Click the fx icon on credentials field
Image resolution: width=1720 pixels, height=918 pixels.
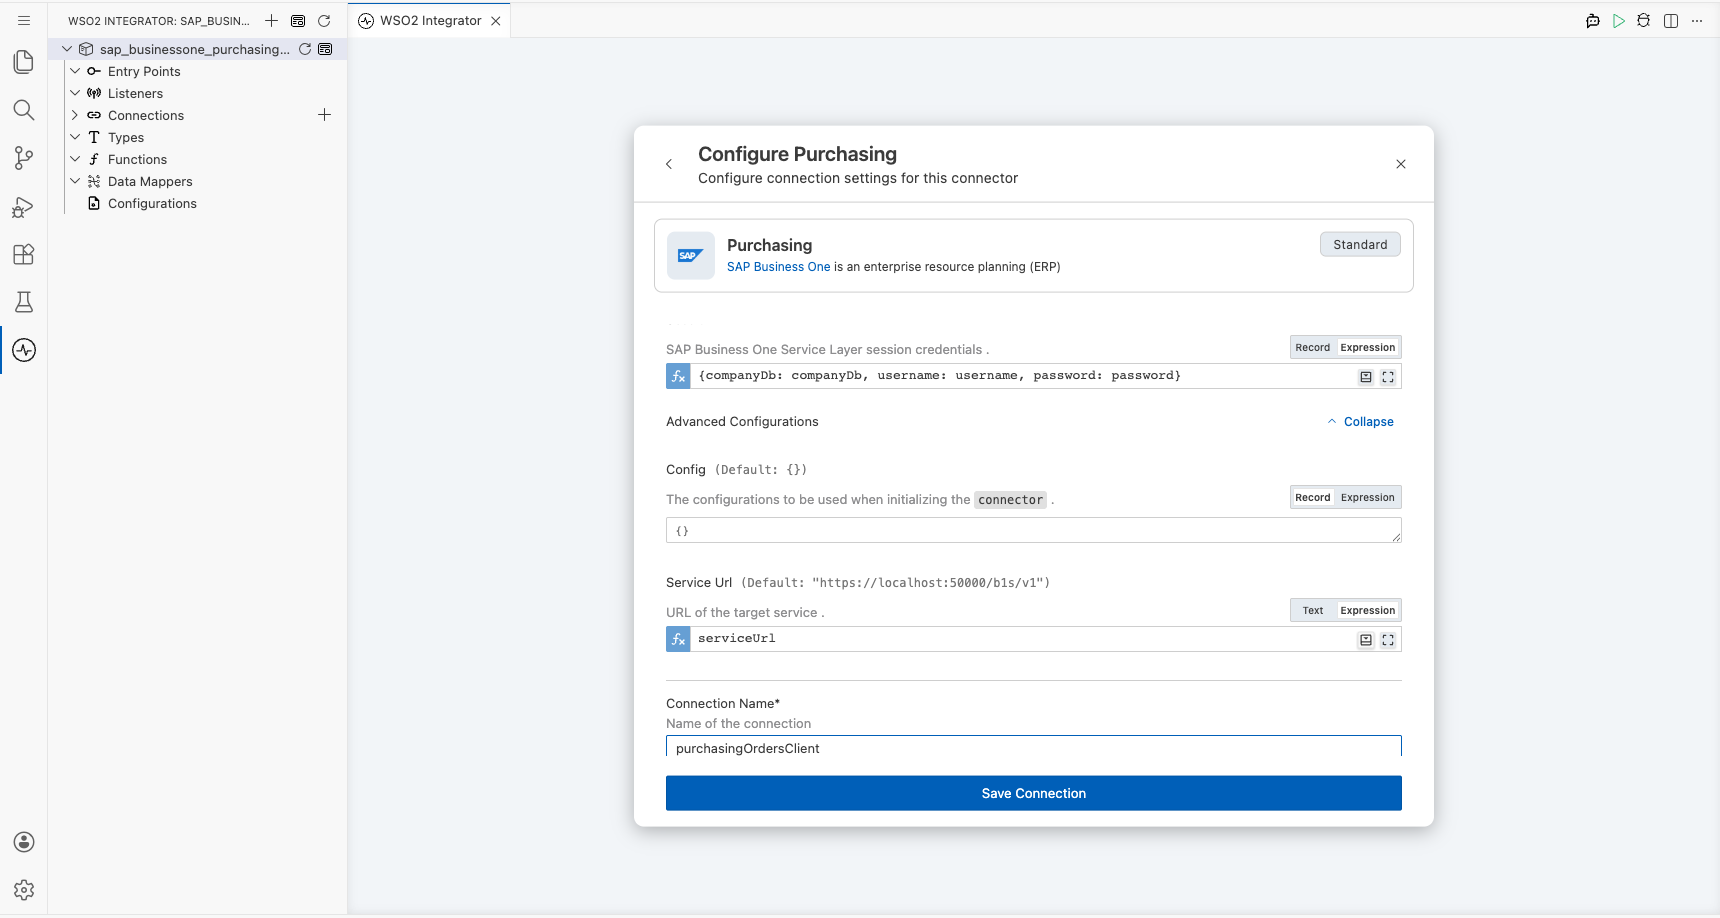[678, 376]
